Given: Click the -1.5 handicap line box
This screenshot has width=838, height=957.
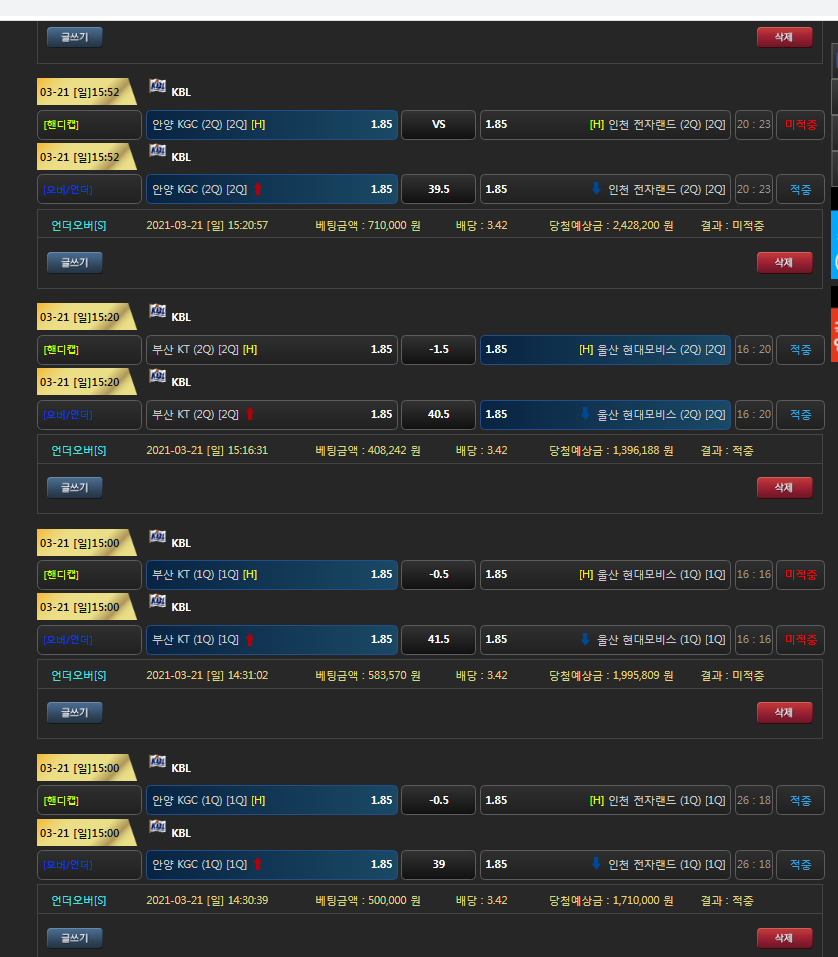Looking at the screenshot, I should [x=438, y=350].
